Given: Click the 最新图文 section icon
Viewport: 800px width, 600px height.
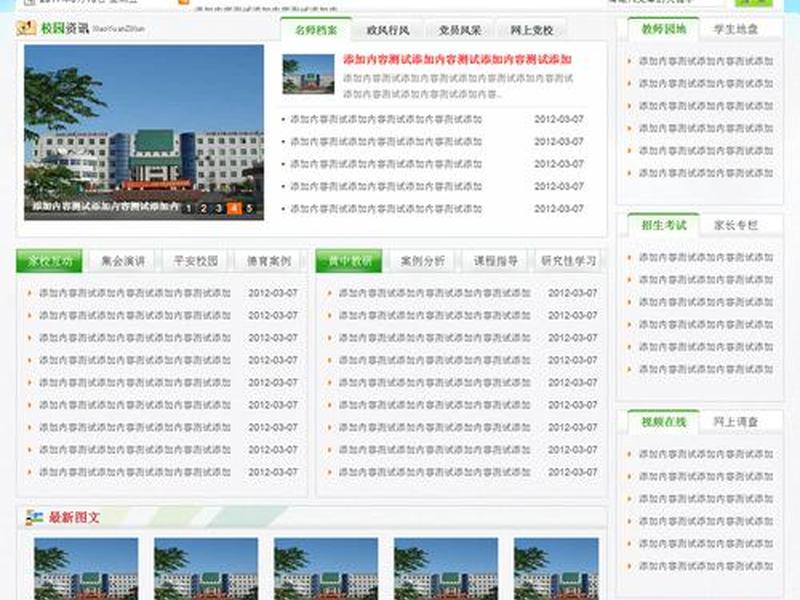Looking at the screenshot, I should [x=34, y=517].
